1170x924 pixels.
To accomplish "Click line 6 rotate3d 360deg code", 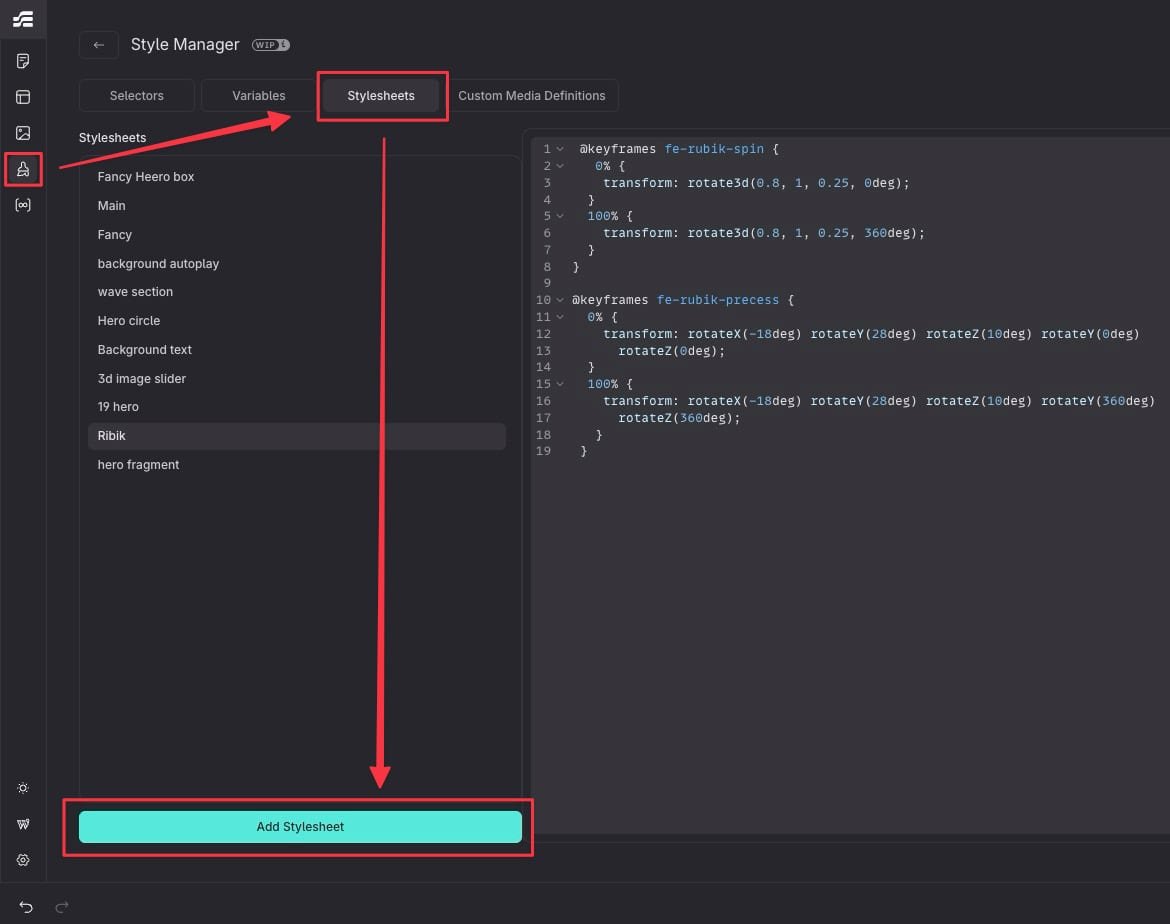I will click(x=763, y=233).
